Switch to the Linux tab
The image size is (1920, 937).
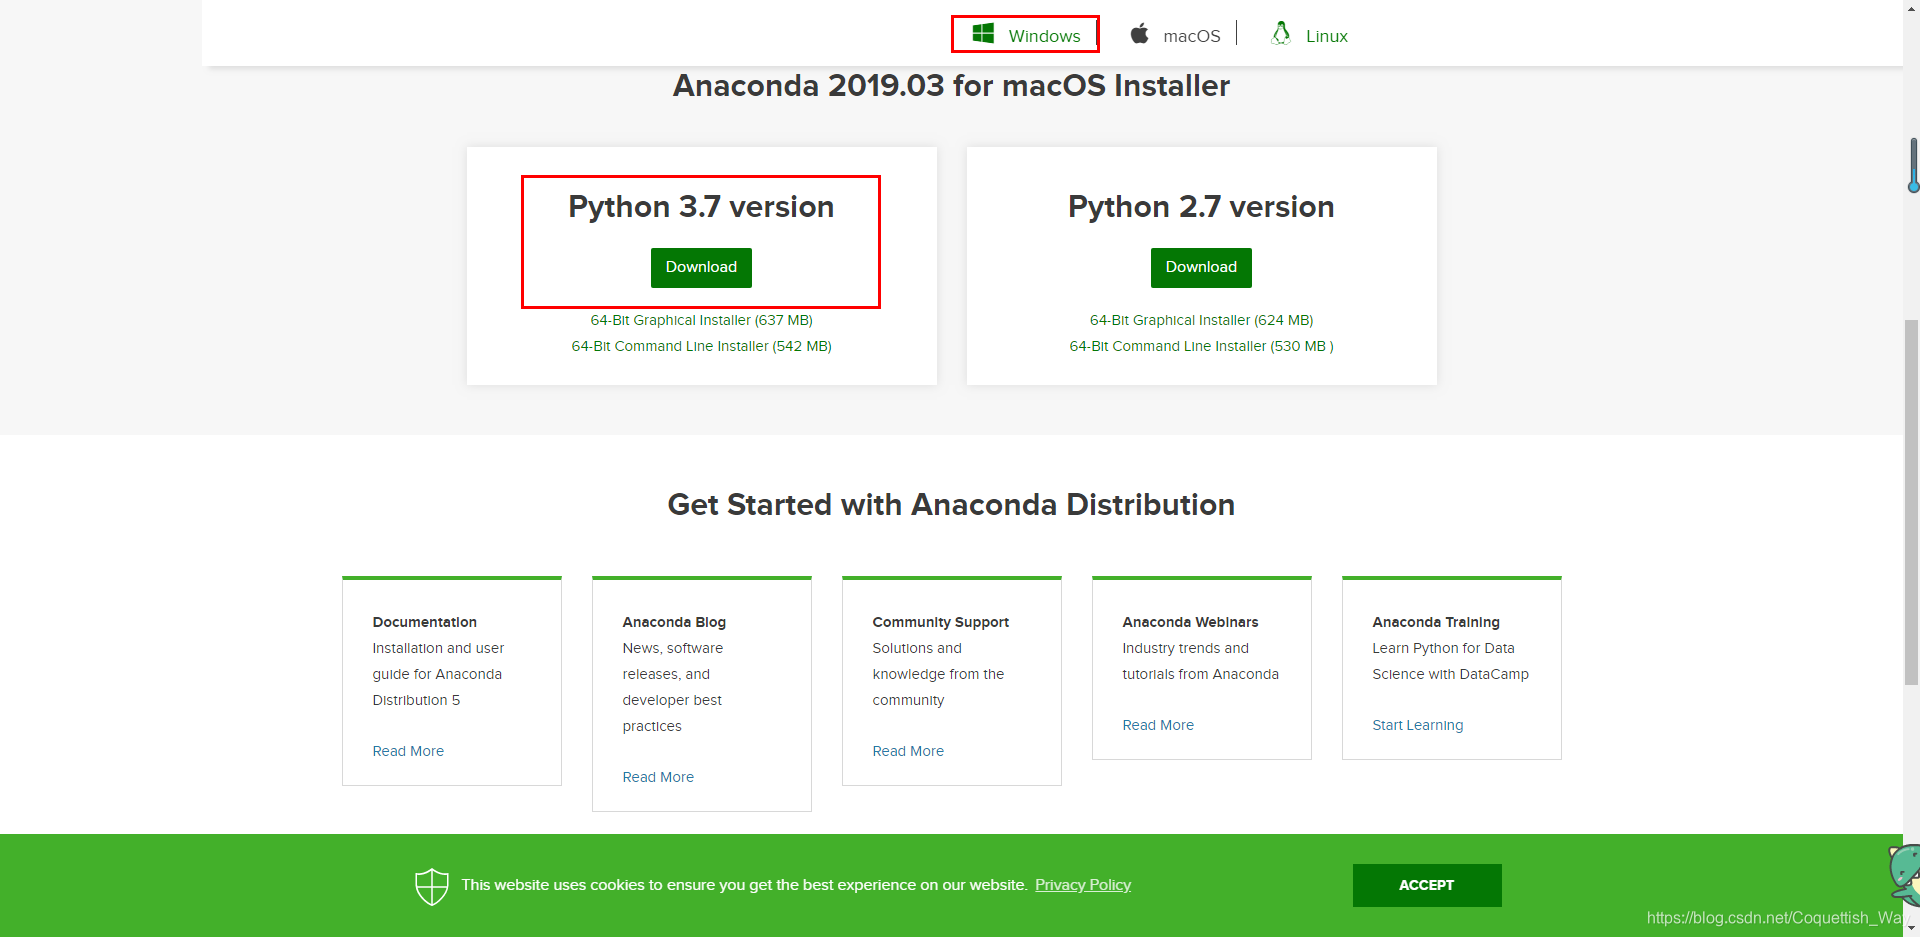(1309, 35)
